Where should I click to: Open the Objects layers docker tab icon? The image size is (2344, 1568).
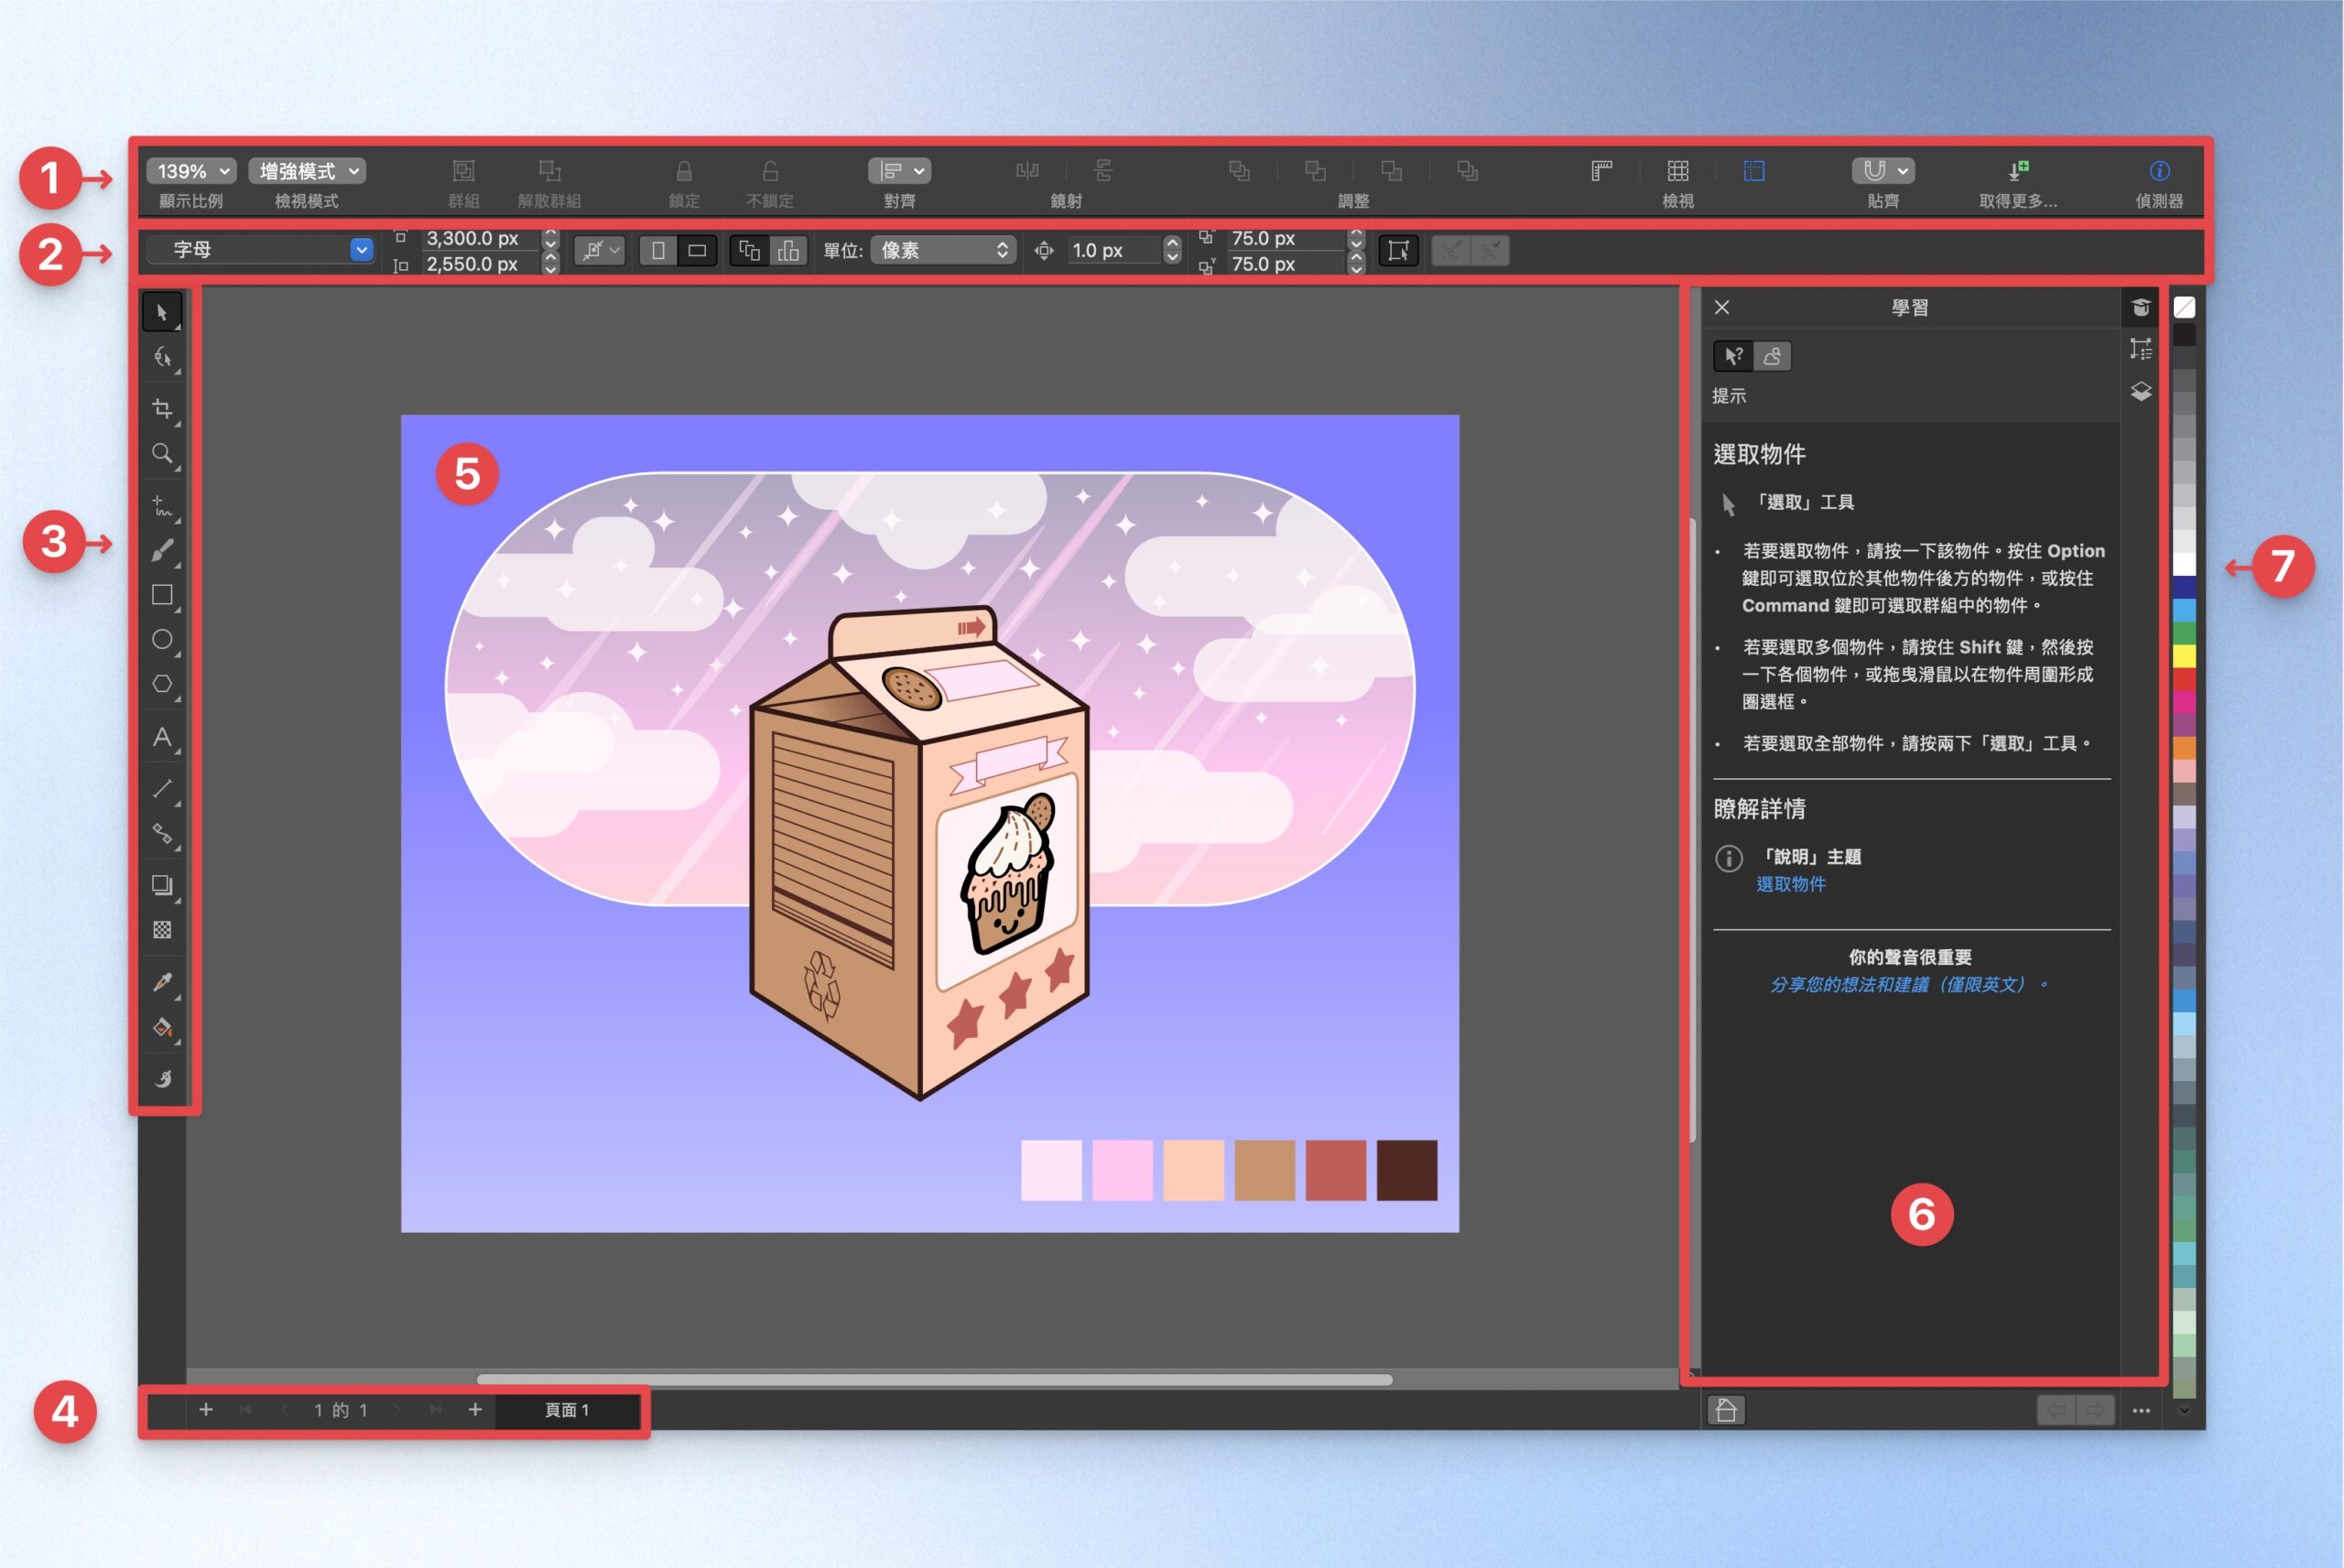[x=2141, y=391]
